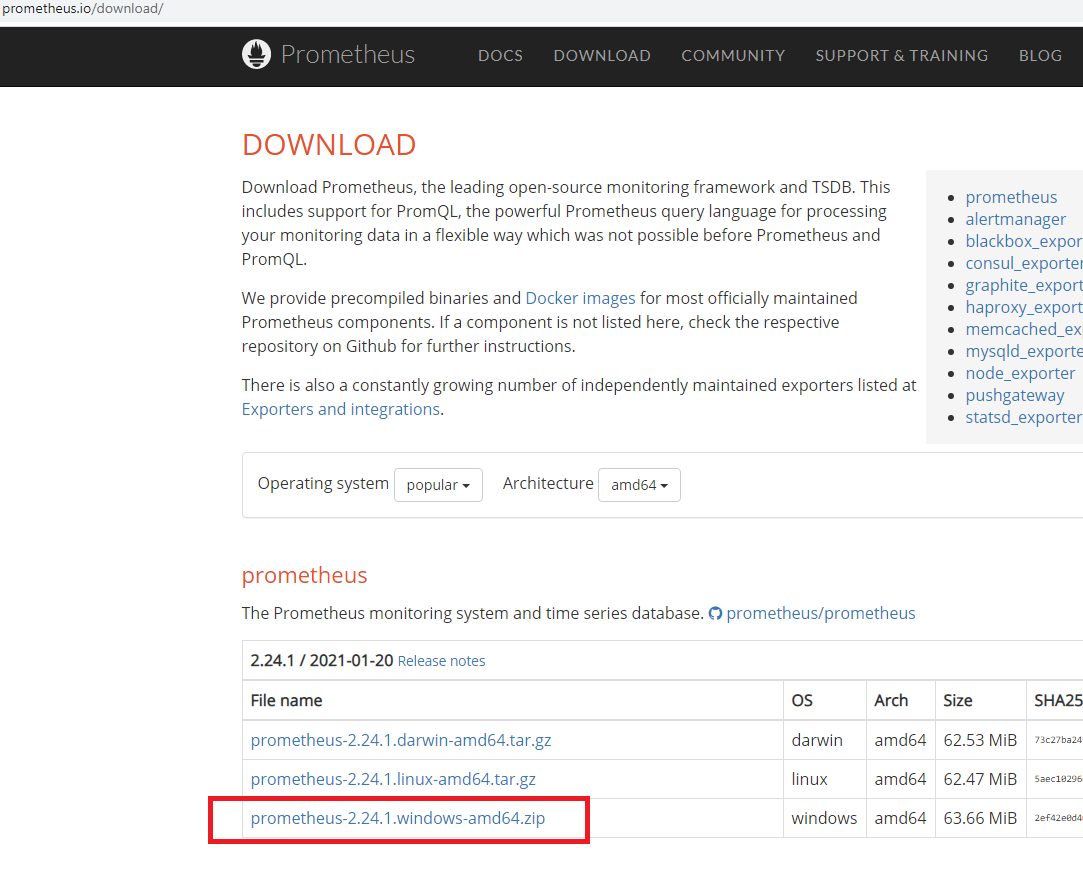Click the linux row checksum starting 5aec10296

point(1058,779)
